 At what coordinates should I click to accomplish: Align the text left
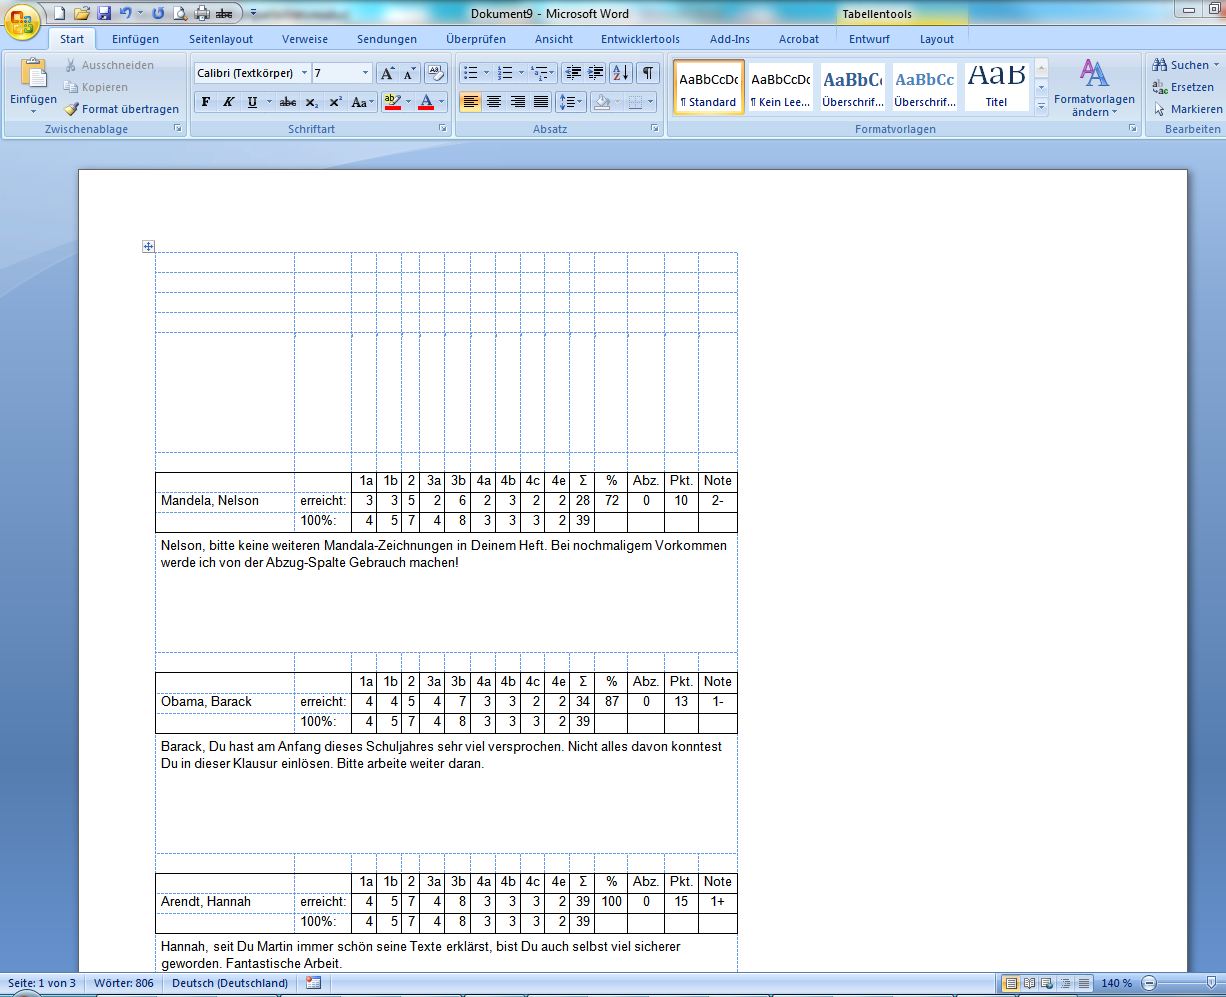[470, 102]
